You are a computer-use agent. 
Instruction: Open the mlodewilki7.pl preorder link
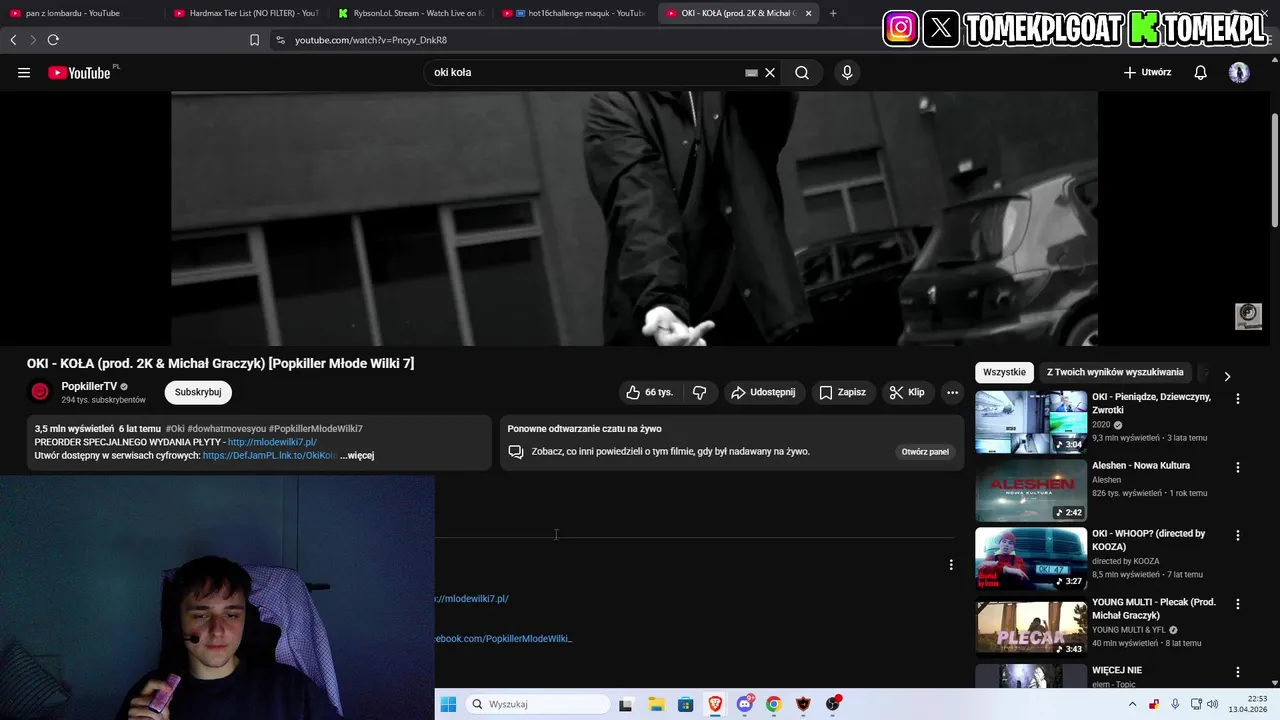(x=272, y=442)
